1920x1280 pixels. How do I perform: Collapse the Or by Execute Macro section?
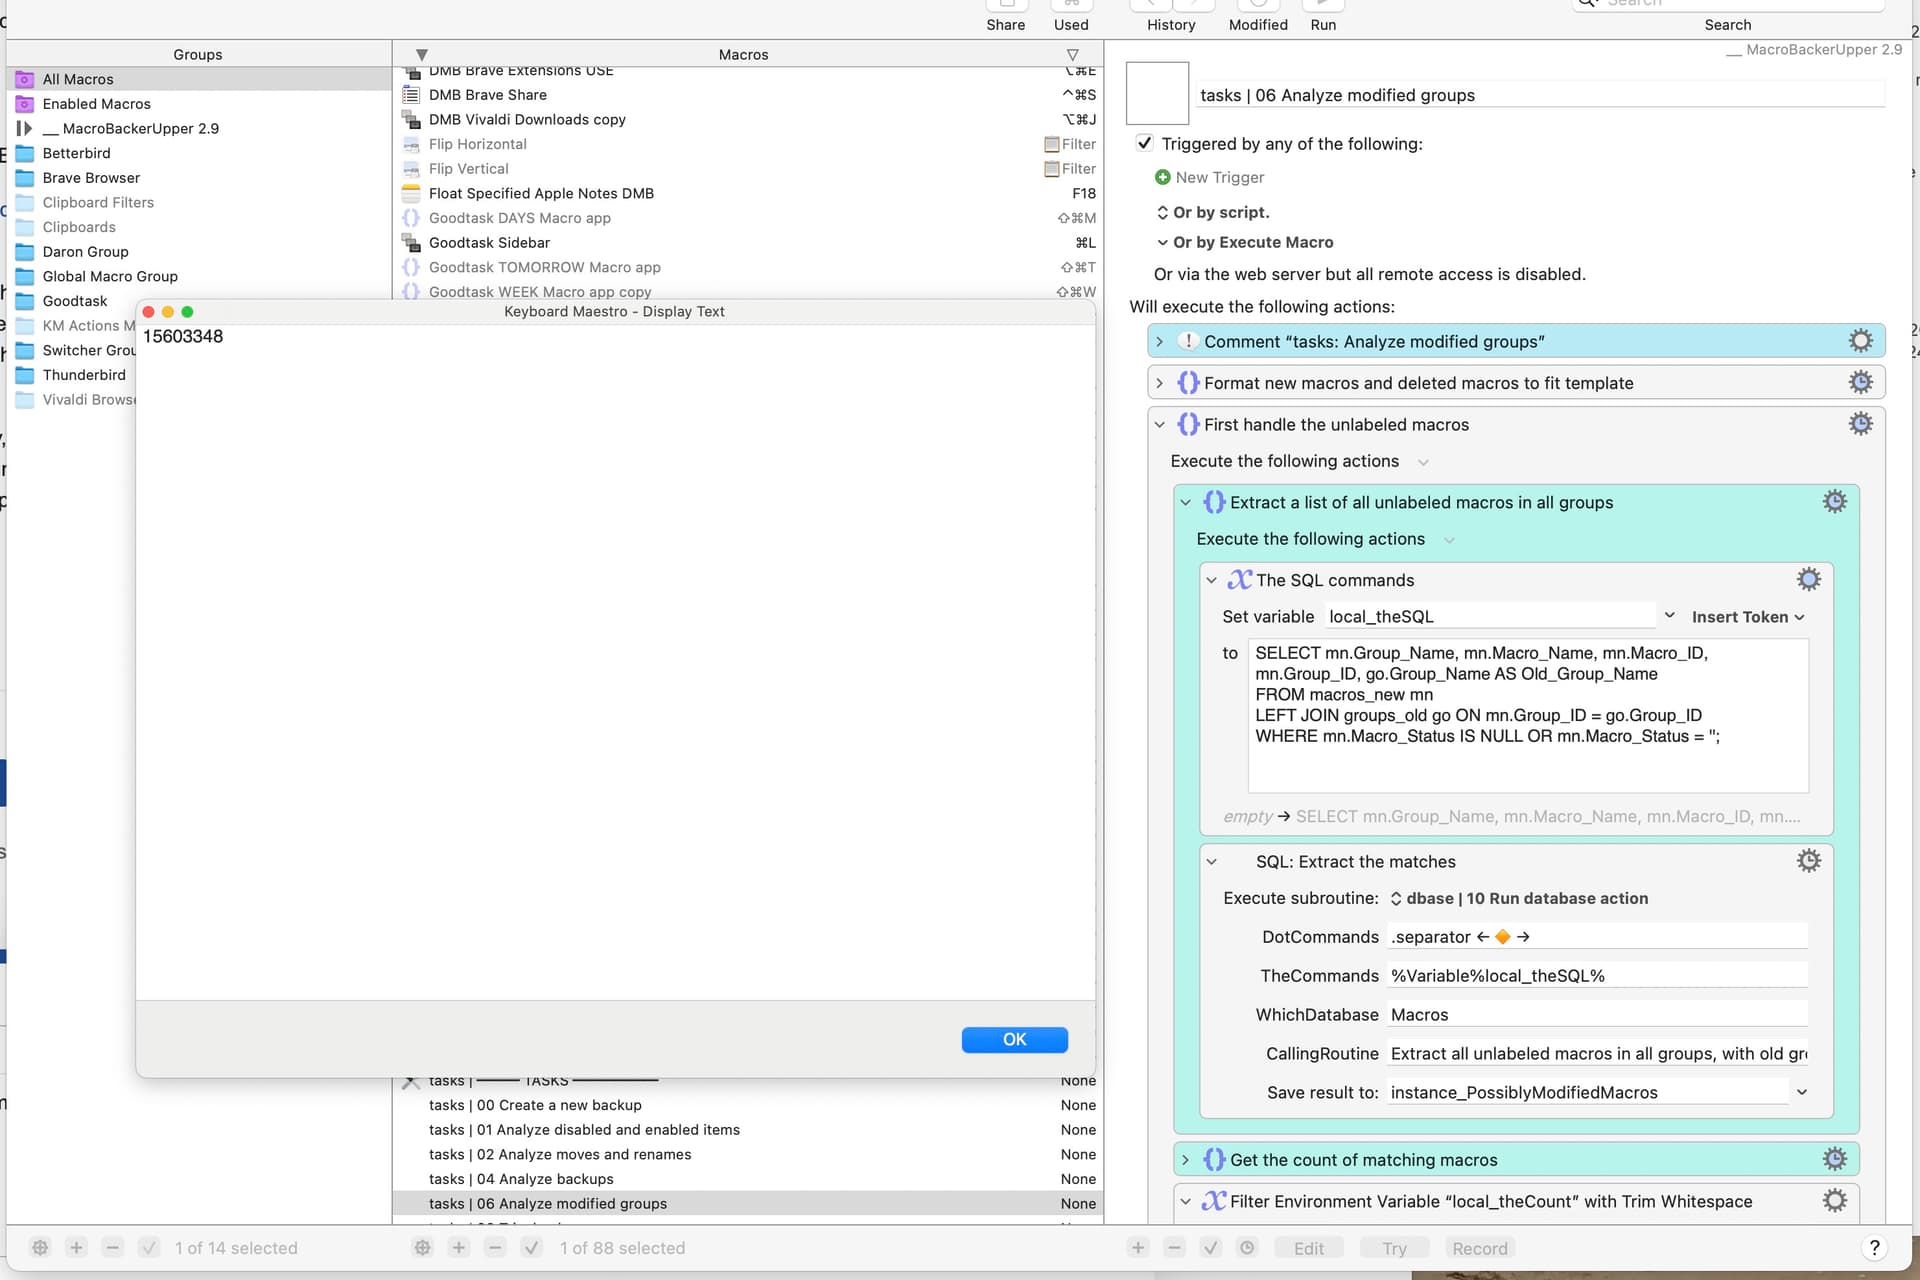click(x=1162, y=242)
